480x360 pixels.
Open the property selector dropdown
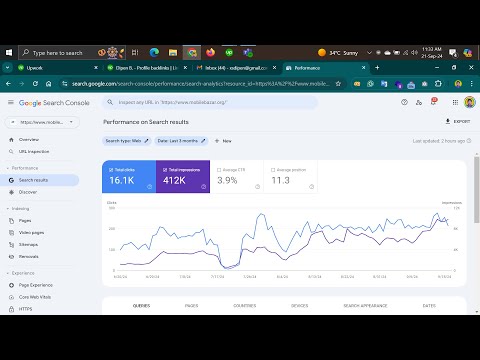42,122
